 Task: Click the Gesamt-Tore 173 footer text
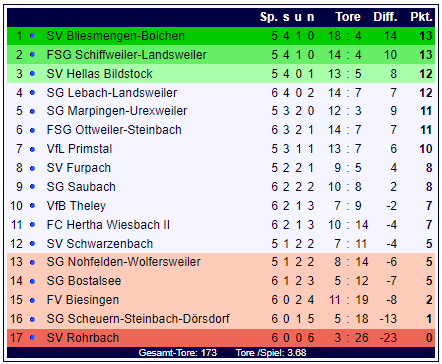click(x=178, y=353)
